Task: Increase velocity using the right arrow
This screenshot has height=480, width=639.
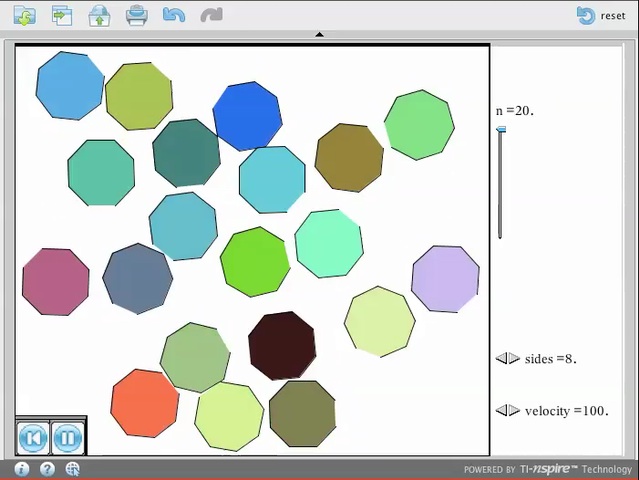Action: pyautogui.click(x=513, y=411)
